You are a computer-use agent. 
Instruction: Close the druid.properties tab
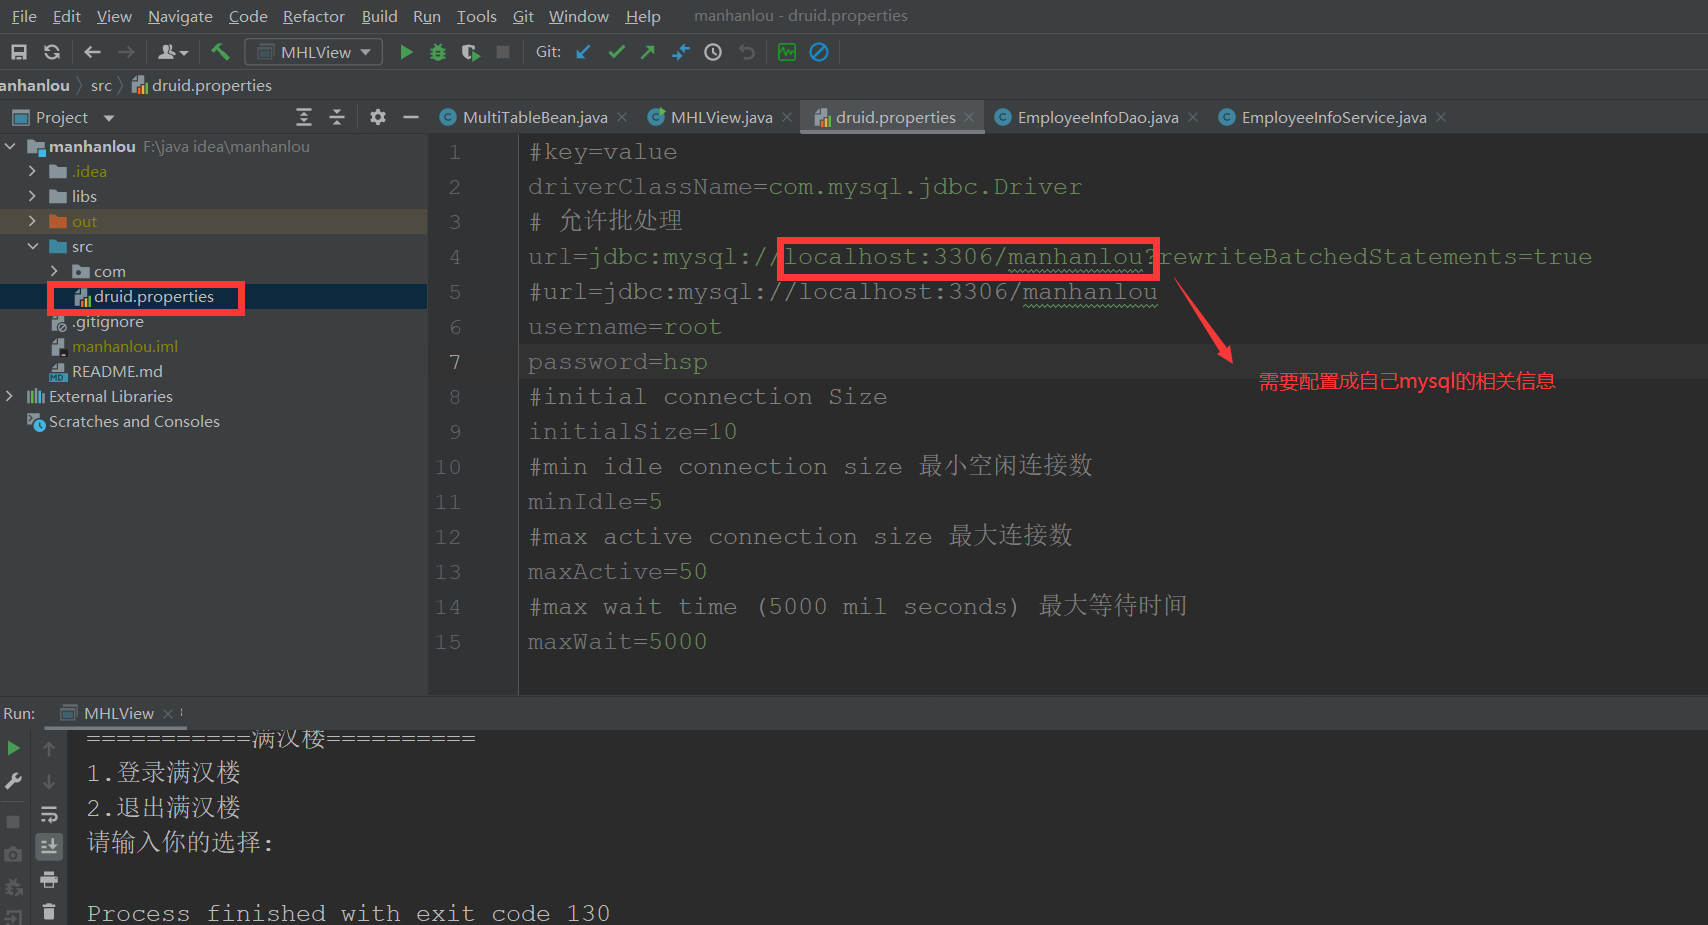(x=969, y=117)
